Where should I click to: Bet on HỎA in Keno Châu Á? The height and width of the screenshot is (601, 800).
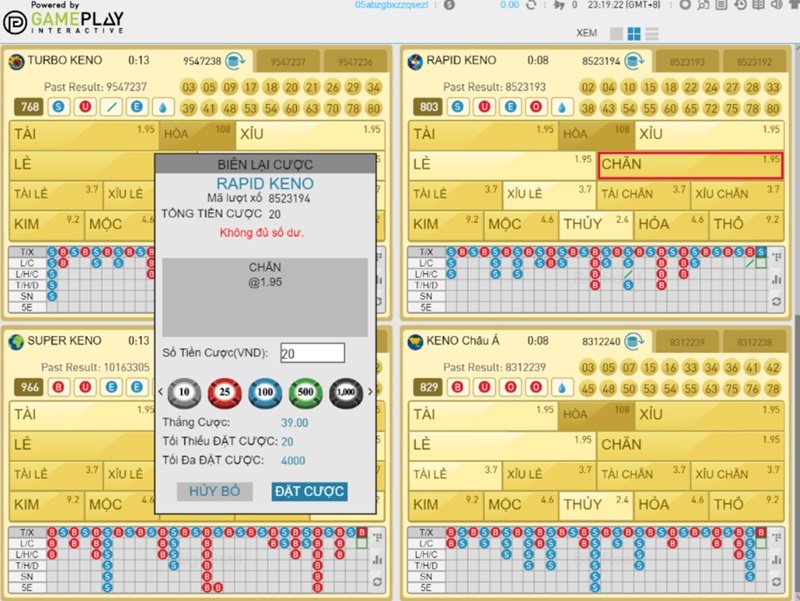670,505
